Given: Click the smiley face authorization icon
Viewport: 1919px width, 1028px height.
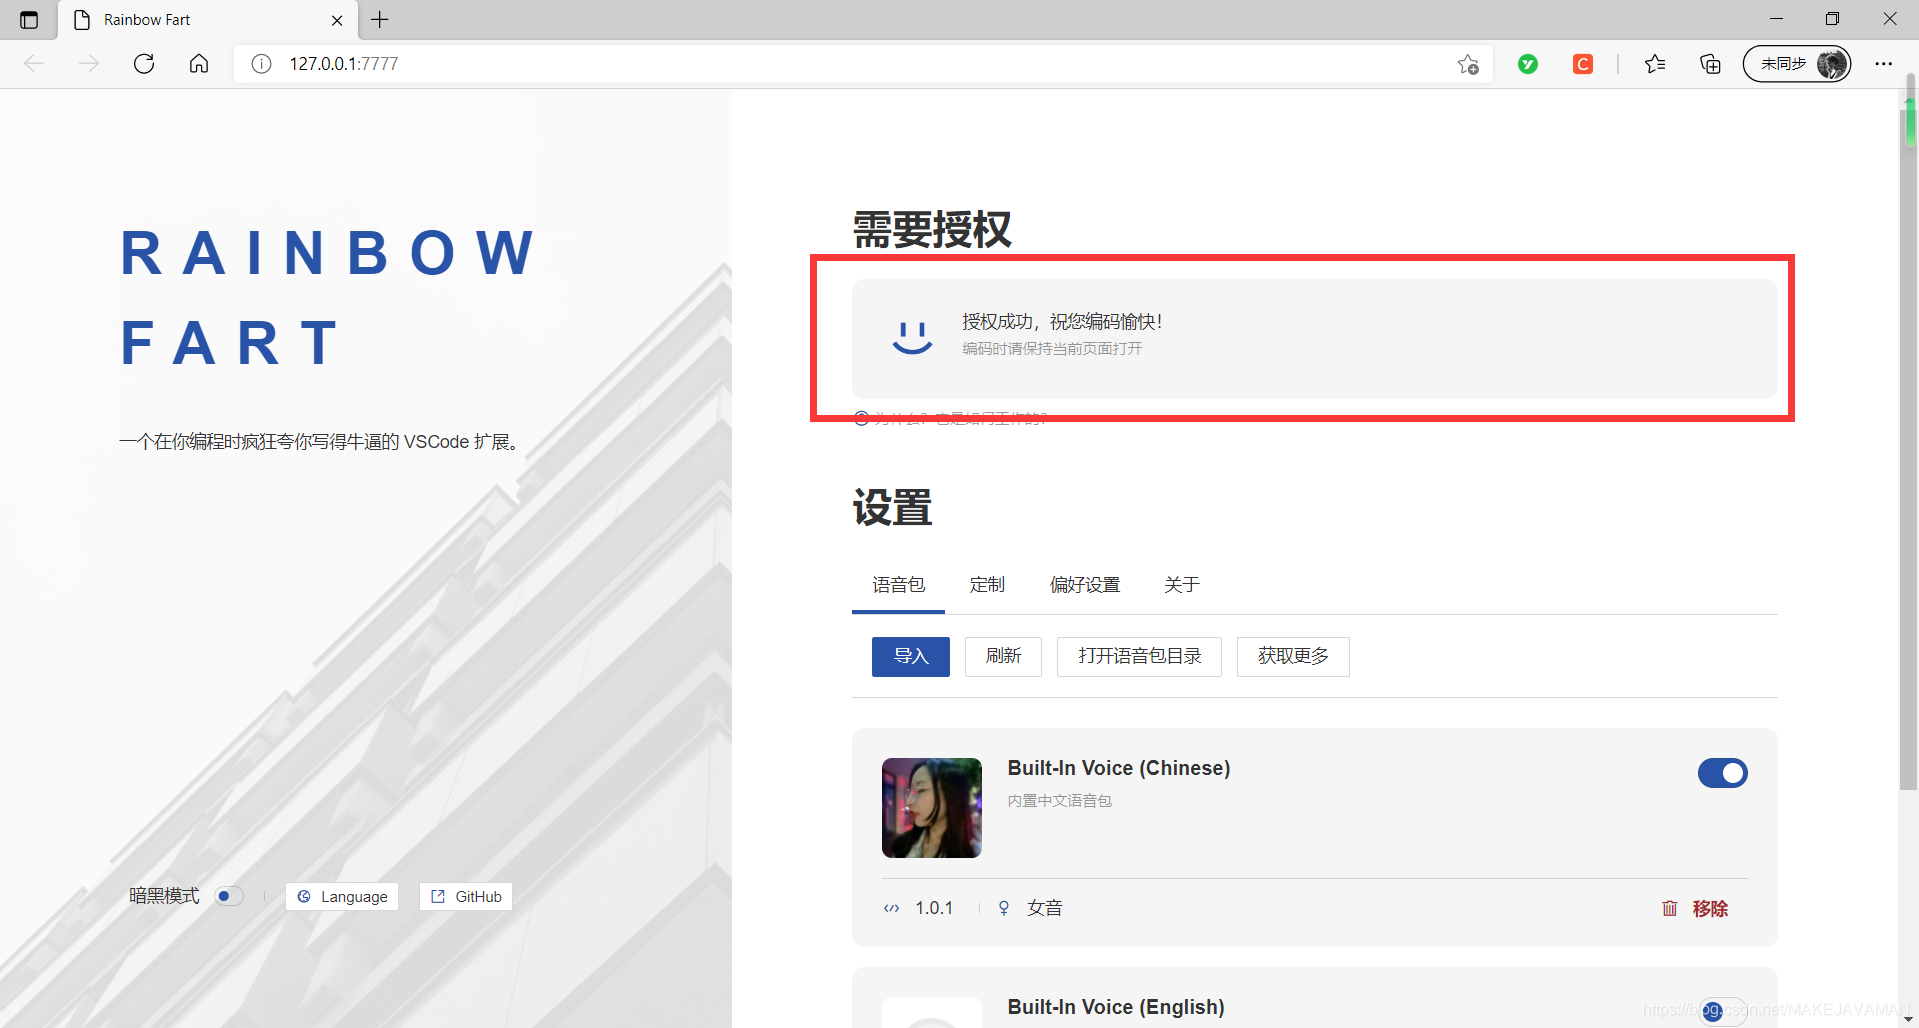Looking at the screenshot, I should [x=912, y=337].
